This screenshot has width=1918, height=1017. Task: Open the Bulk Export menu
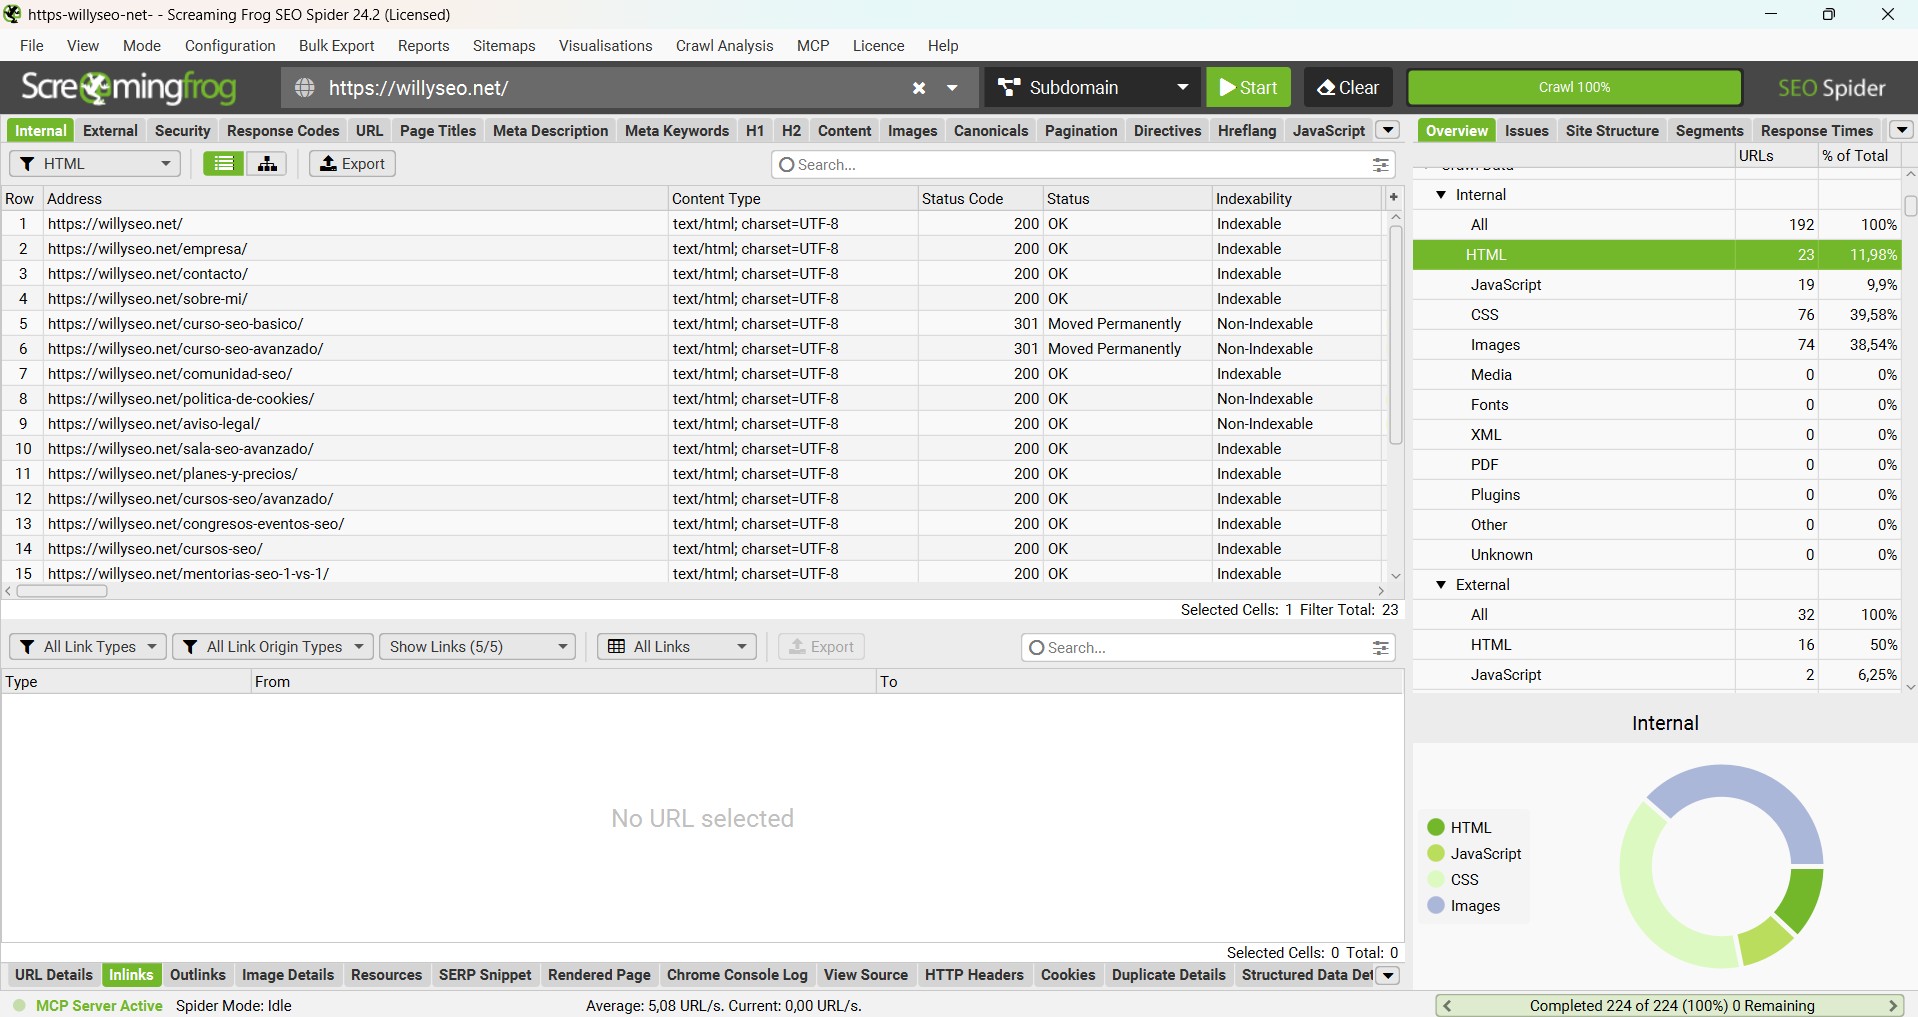click(336, 46)
